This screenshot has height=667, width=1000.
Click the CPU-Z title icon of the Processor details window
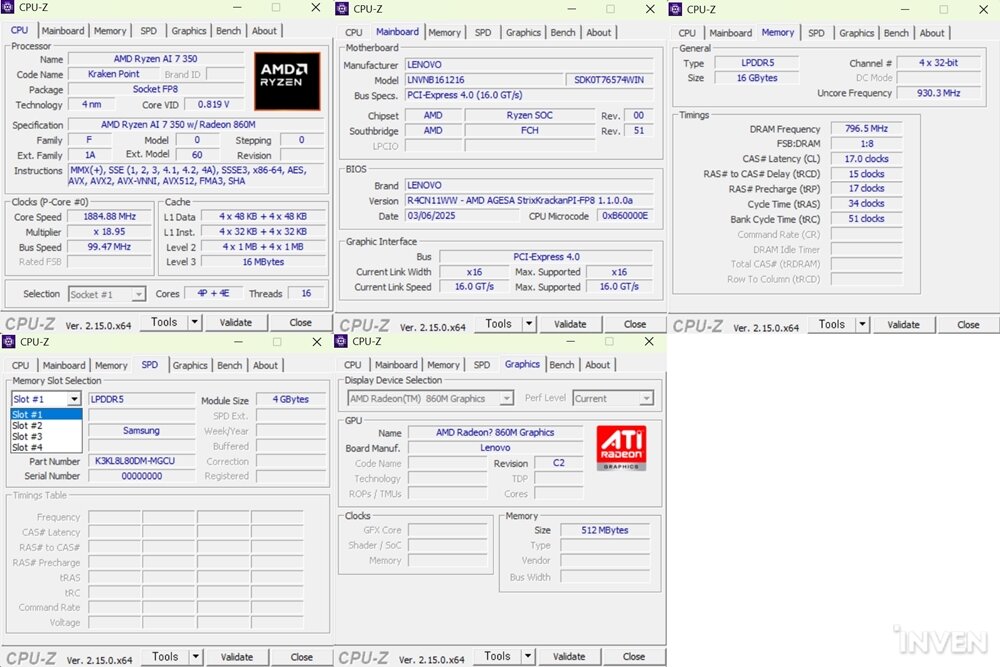pyautogui.click(x=9, y=8)
